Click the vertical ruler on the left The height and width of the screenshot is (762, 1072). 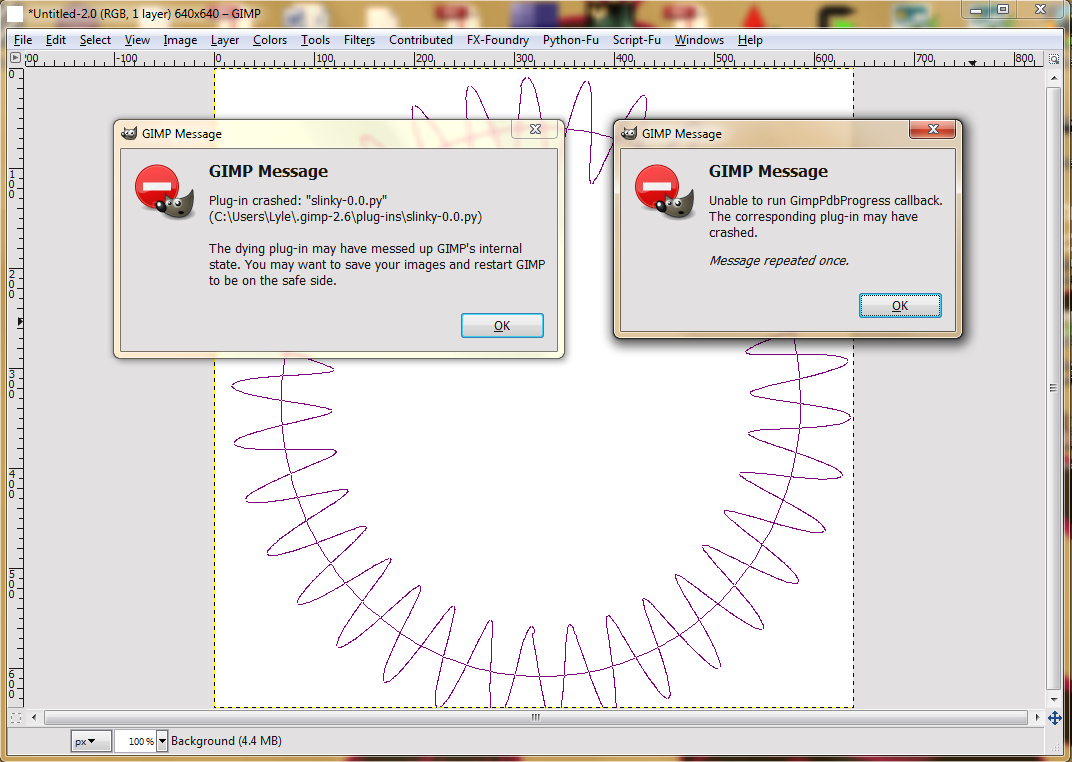pos(15,387)
